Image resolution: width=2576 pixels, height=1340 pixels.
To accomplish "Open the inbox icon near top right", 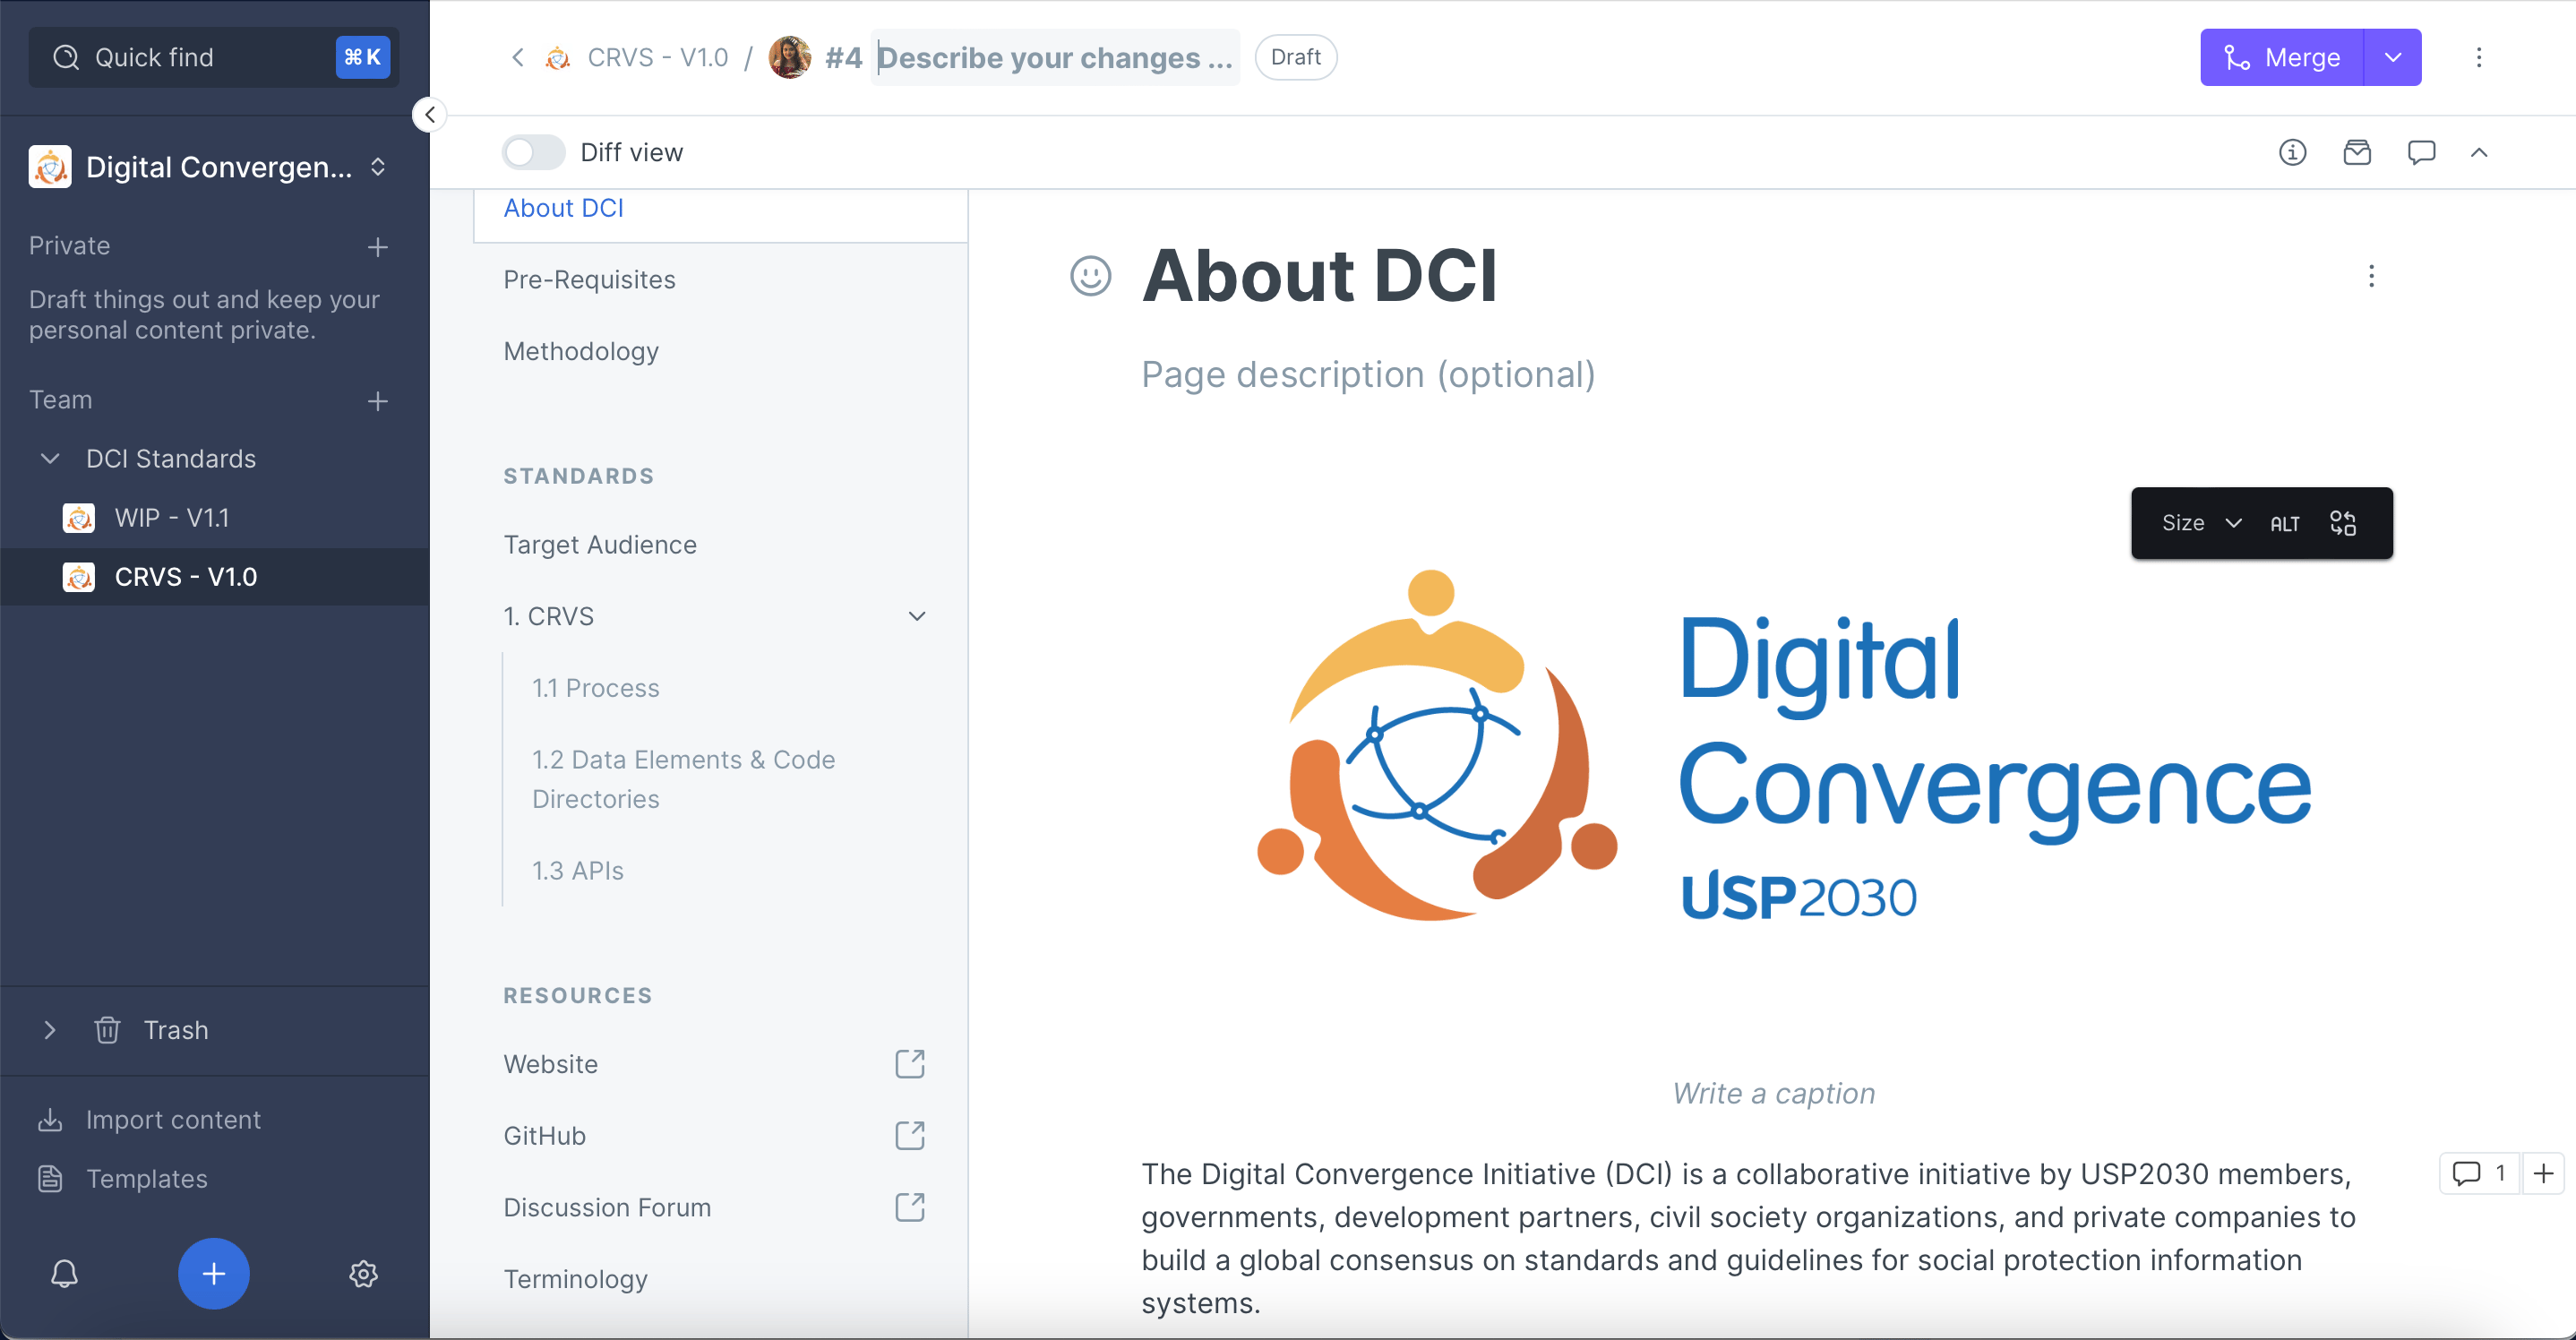I will coord(2358,152).
